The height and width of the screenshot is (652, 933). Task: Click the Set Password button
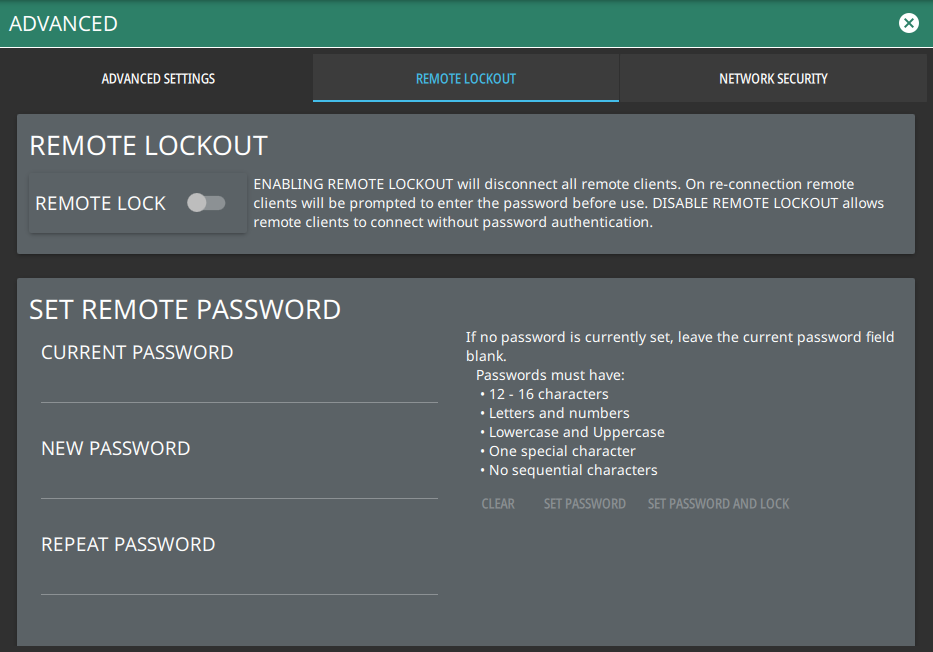tap(584, 504)
